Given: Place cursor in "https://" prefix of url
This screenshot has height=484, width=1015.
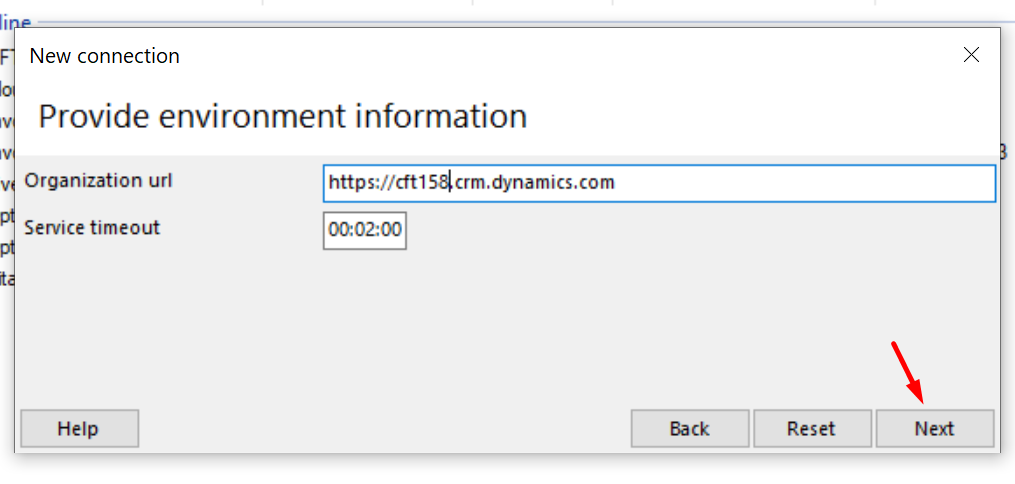Looking at the screenshot, I should tap(358, 182).
